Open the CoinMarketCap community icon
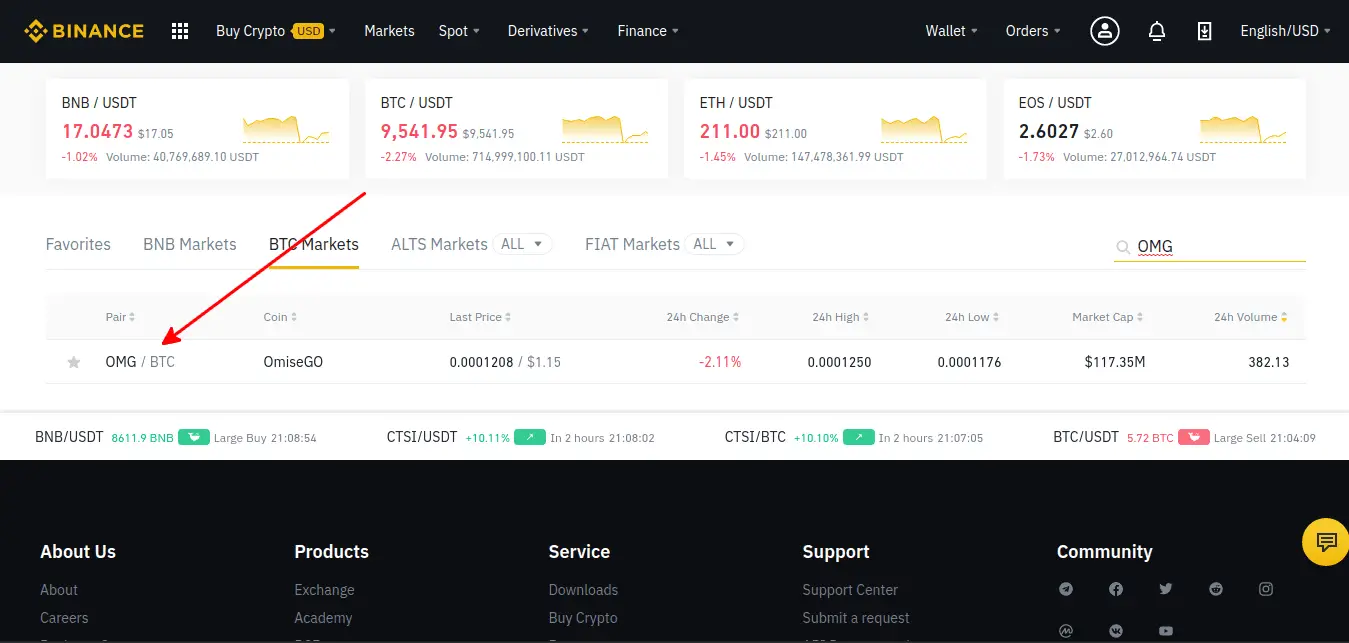1349x643 pixels. pos(1066,631)
